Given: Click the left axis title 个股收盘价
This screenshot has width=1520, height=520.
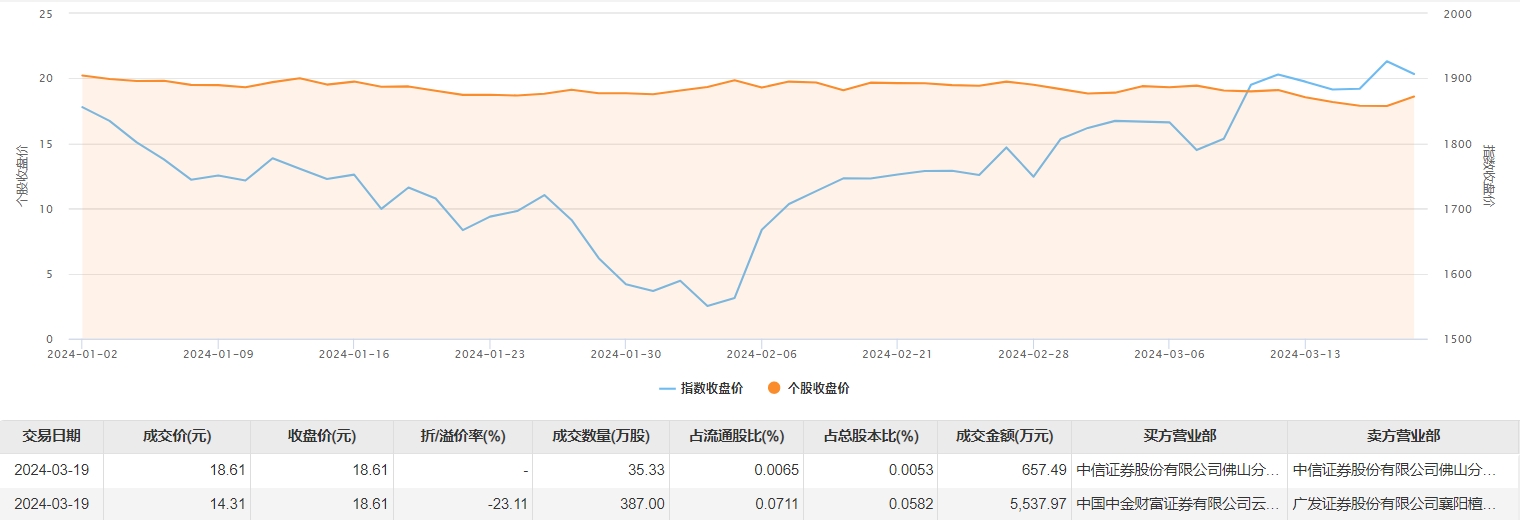Looking at the screenshot, I should pyautogui.click(x=22, y=176).
